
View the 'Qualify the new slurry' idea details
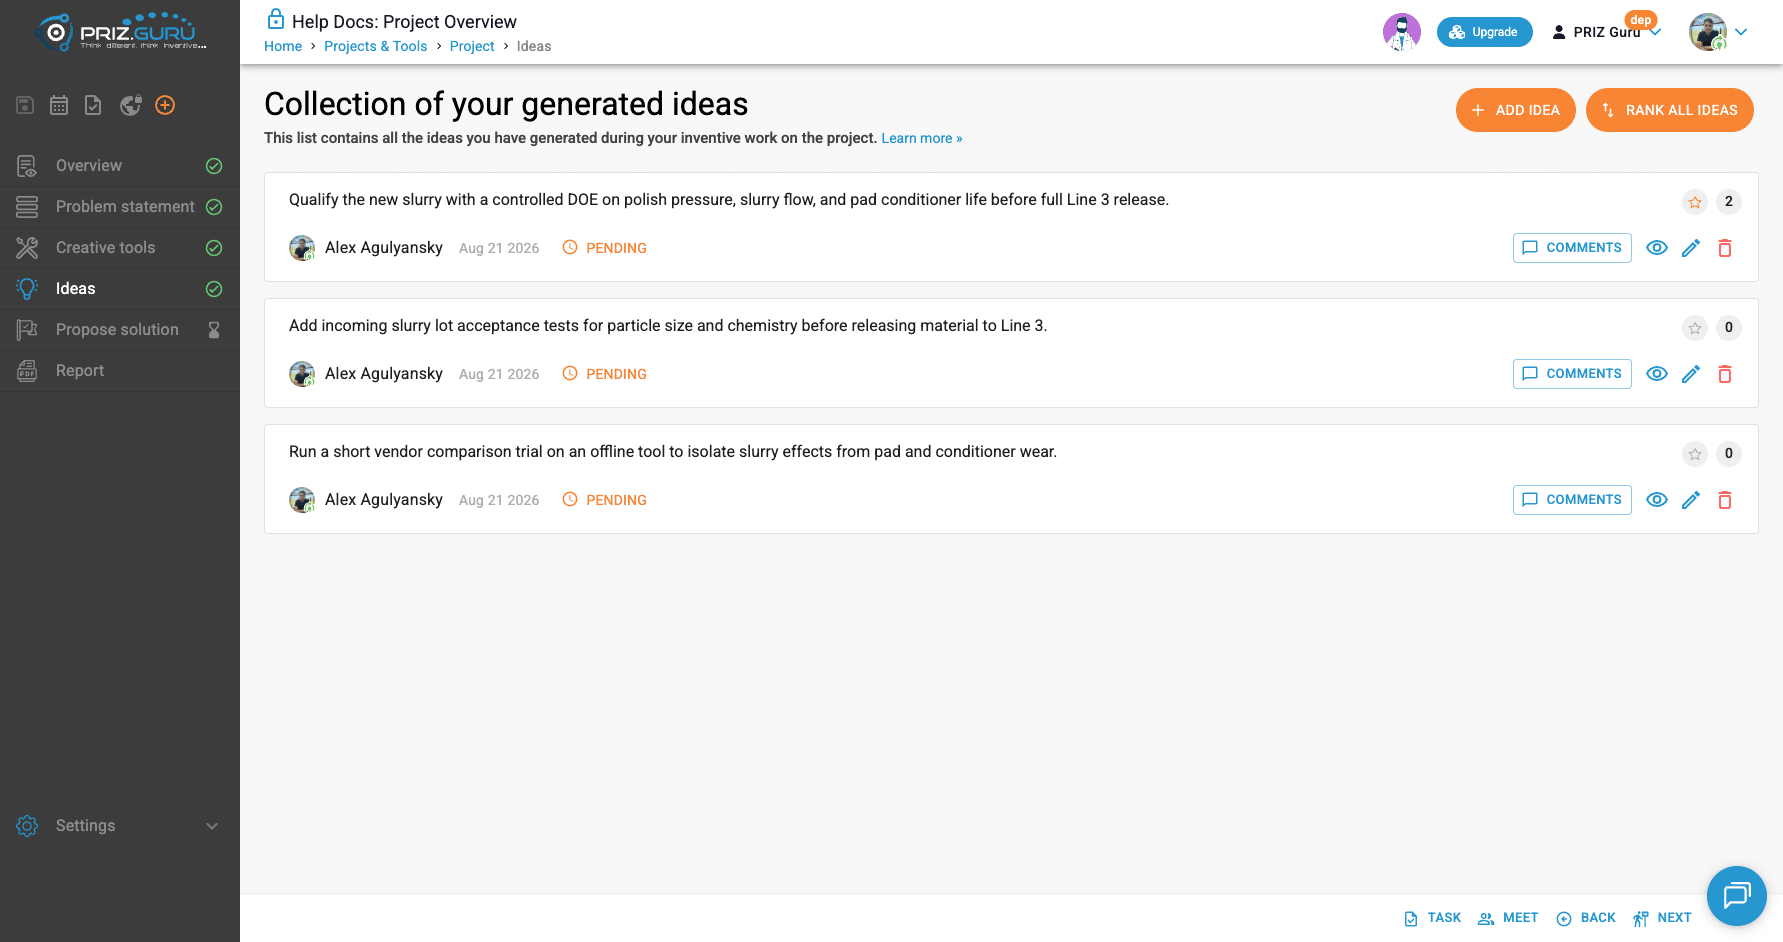coord(1657,248)
